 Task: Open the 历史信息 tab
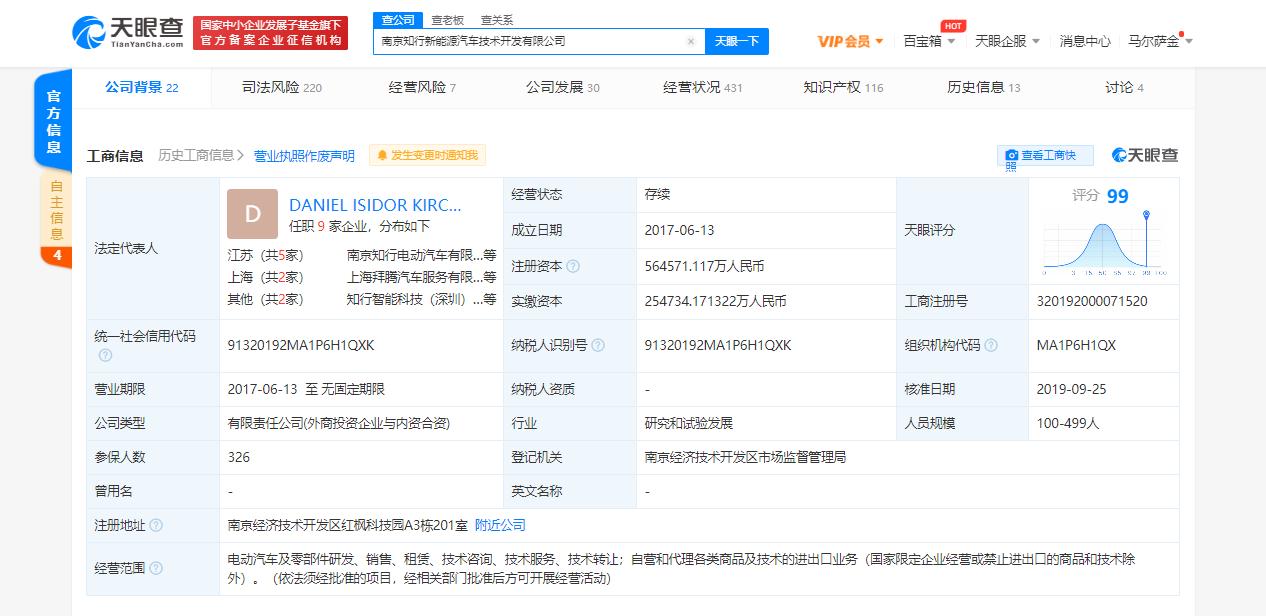(x=984, y=87)
